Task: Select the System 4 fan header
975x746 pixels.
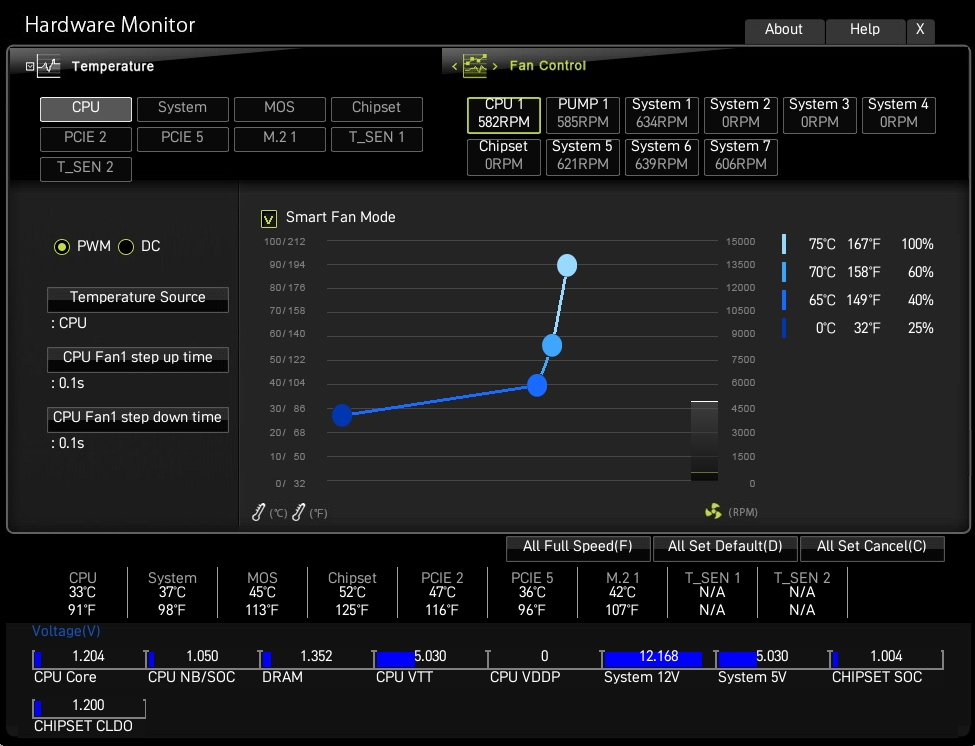Action: point(899,115)
